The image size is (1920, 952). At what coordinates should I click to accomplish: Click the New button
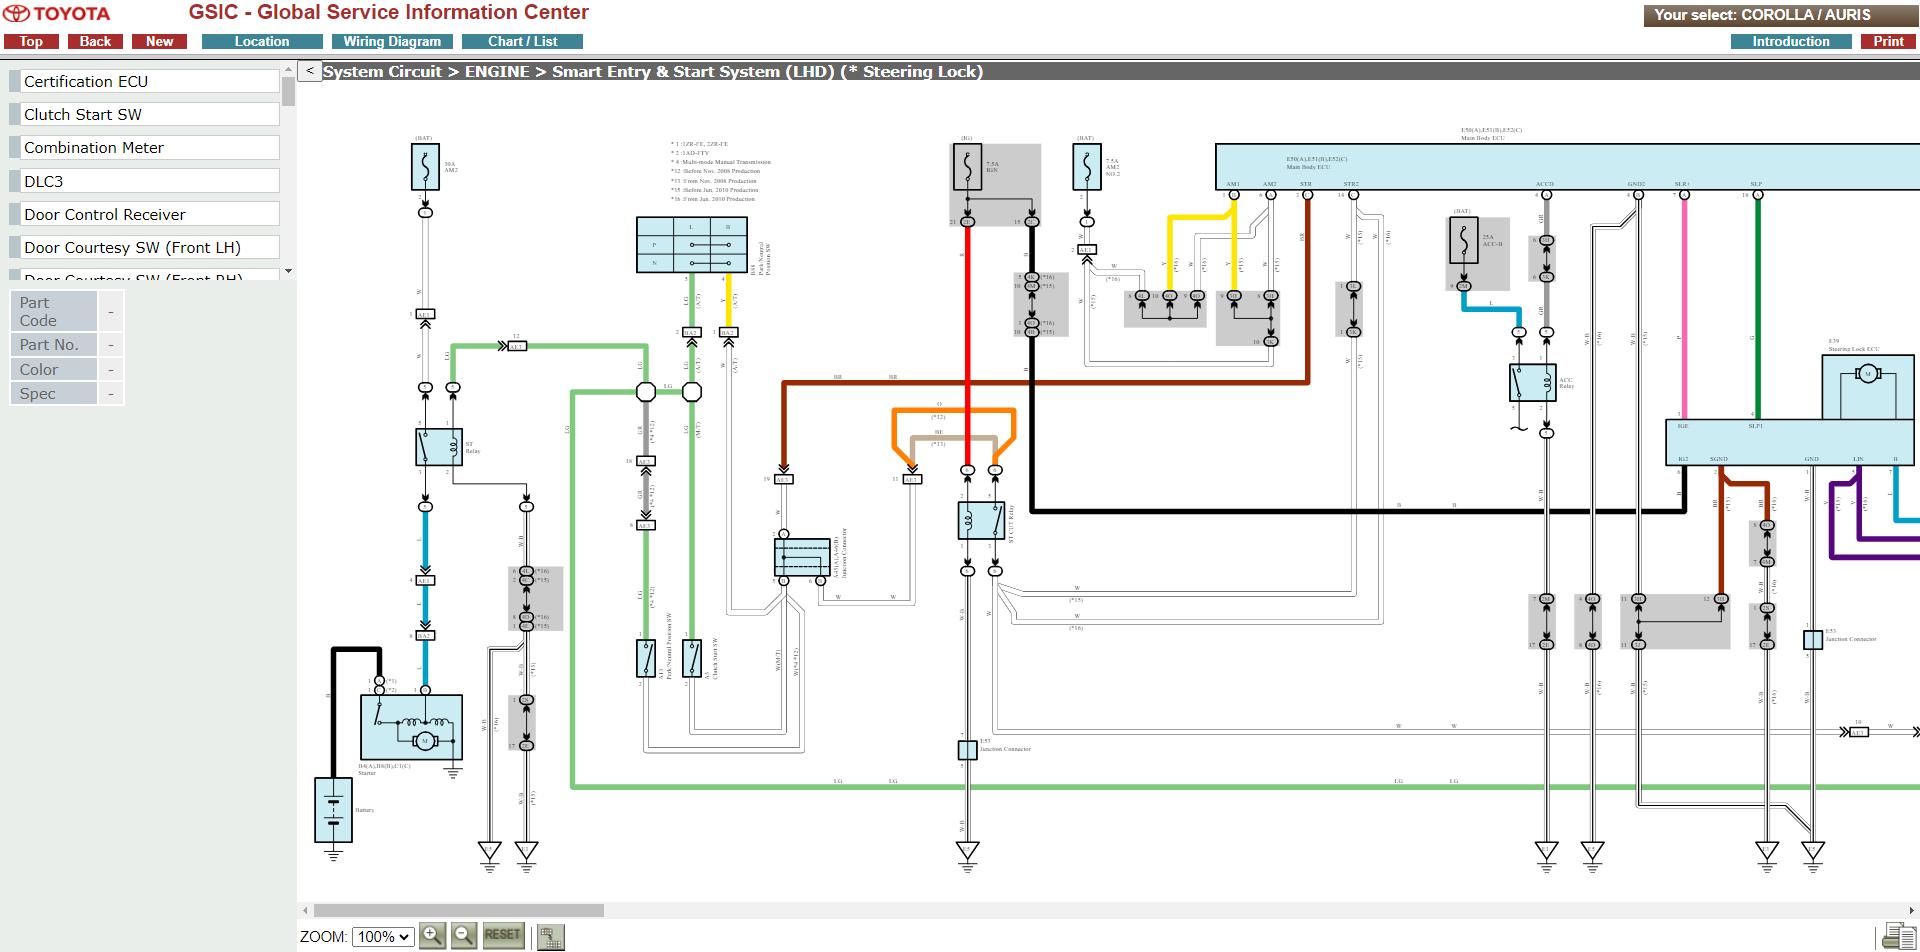point(159,41)
